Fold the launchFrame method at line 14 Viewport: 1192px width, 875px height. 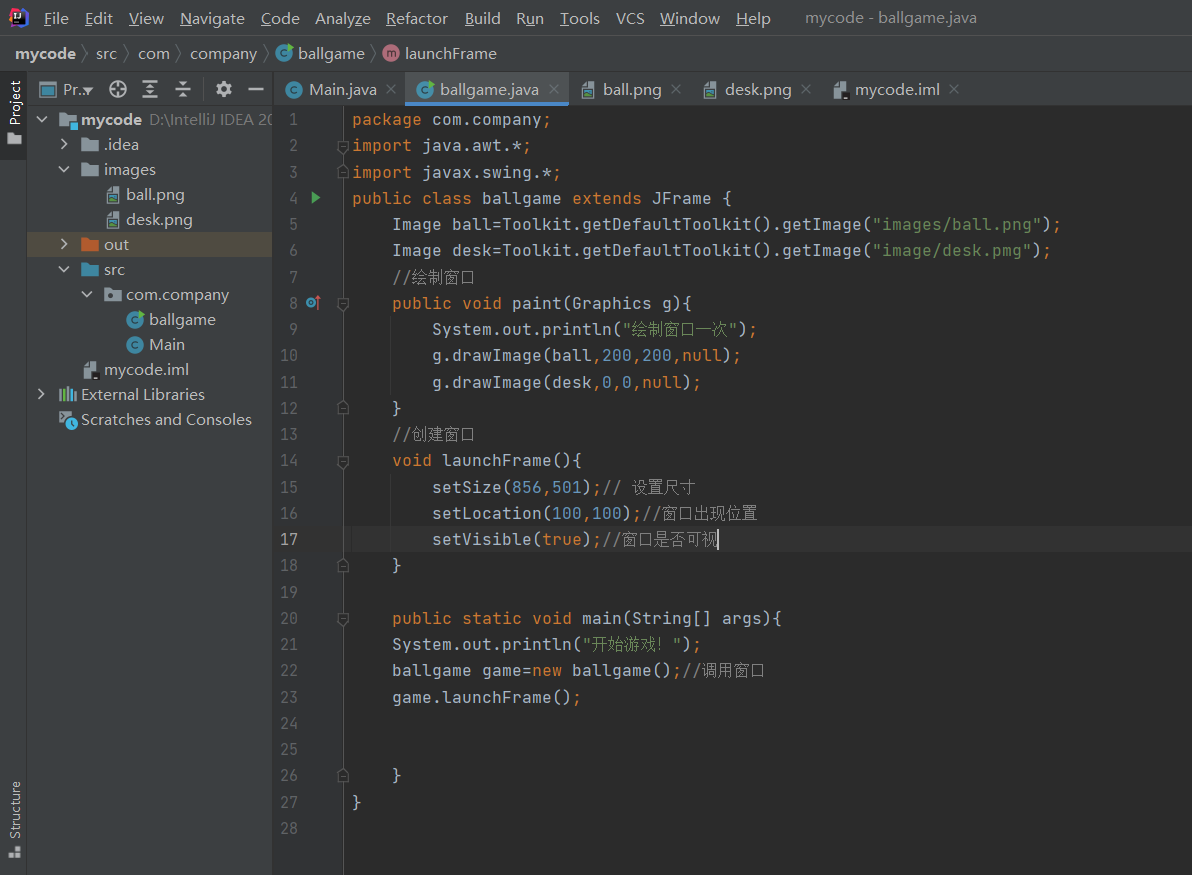343,461
